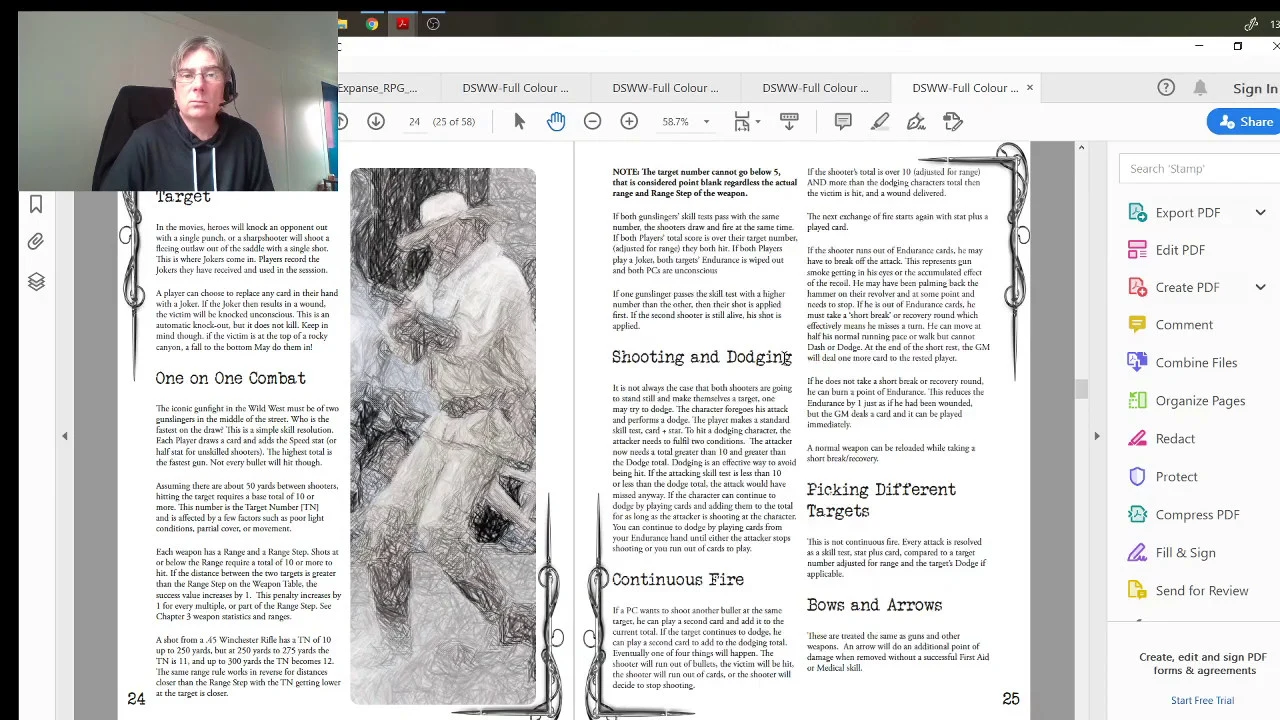Click the 'Continuous Fire' heading
The width and height of the screenshot is (1280, 720).
tap(678, 580)
